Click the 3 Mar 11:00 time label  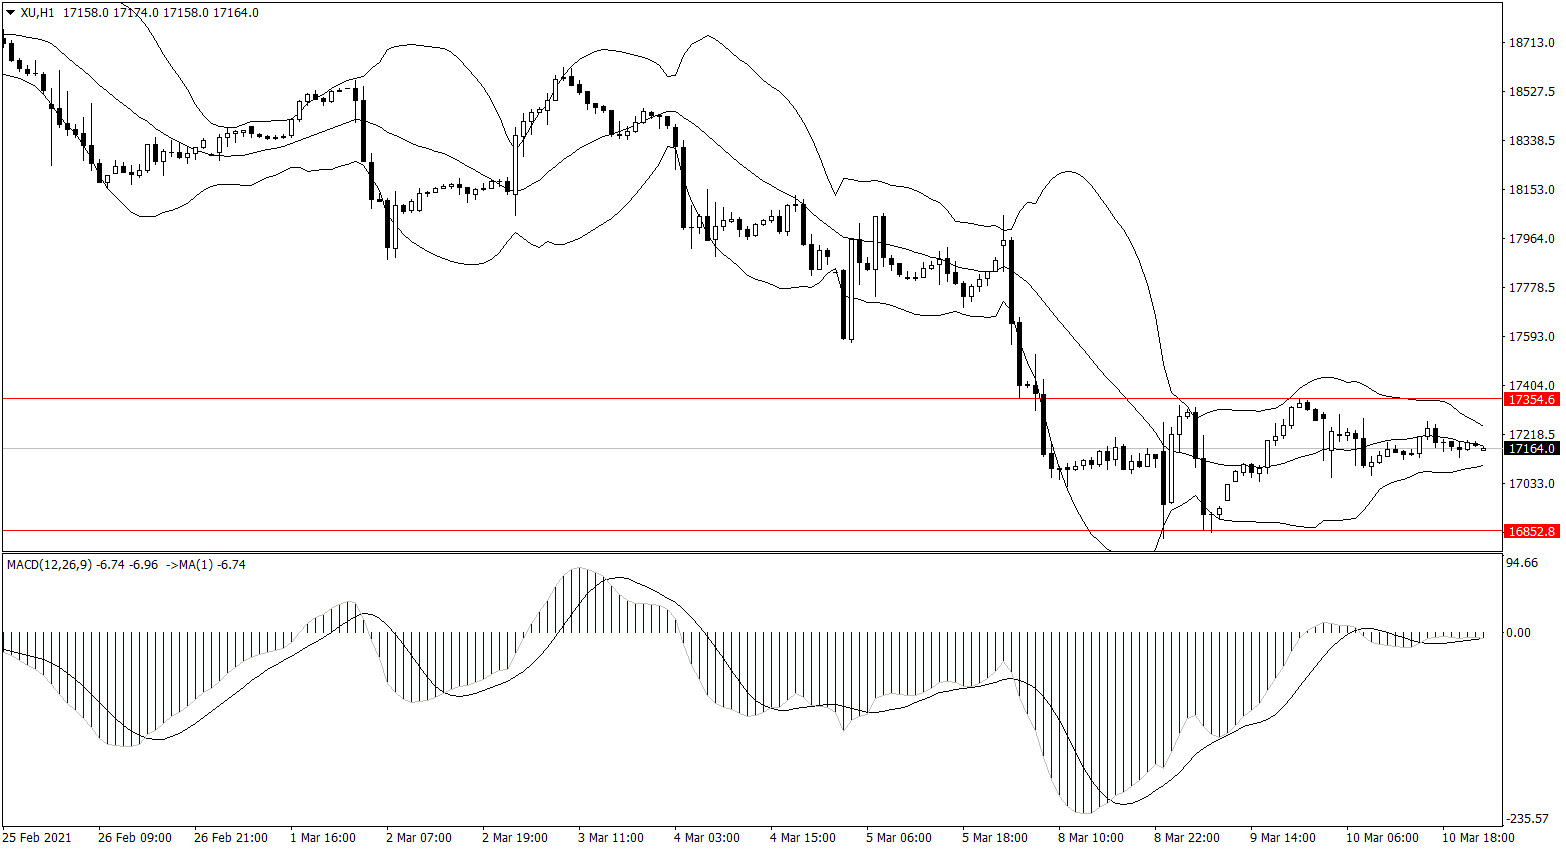(610, 837)
